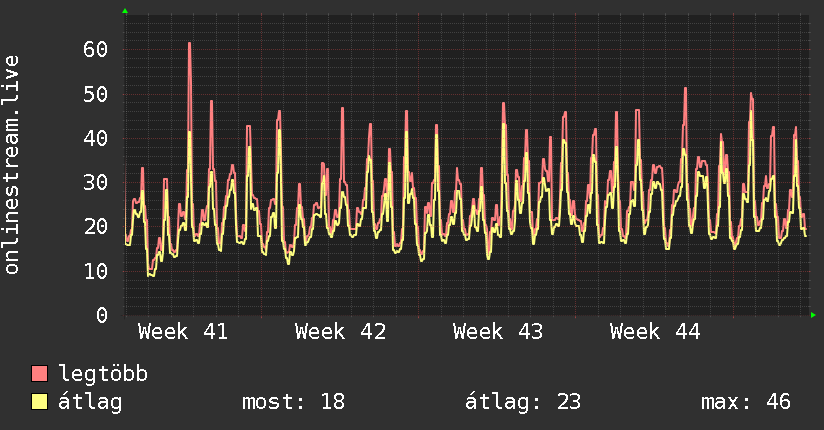Click the green arrow atop the y-axis
Screen dimensions: 824x430
(125, 11)
